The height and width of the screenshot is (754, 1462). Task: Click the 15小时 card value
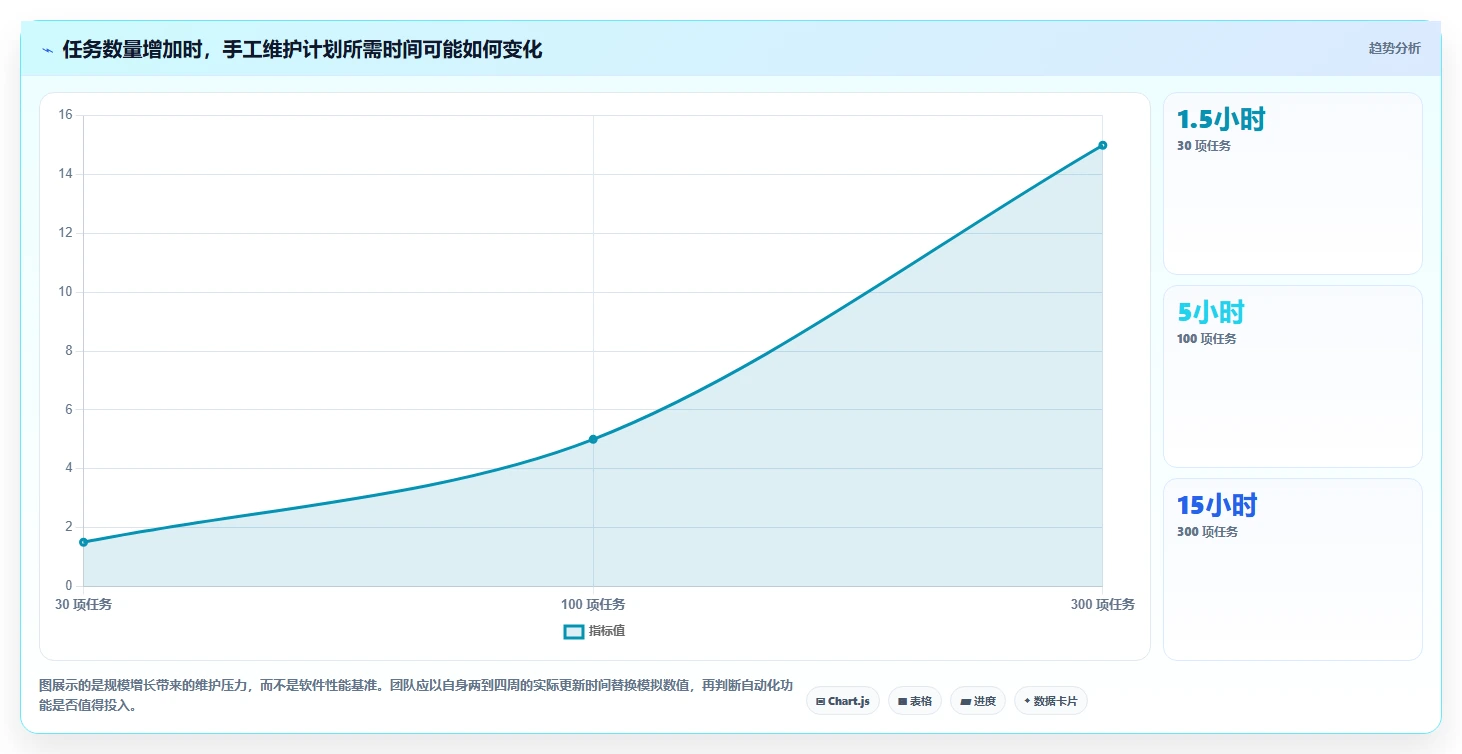coord(1217,505)
